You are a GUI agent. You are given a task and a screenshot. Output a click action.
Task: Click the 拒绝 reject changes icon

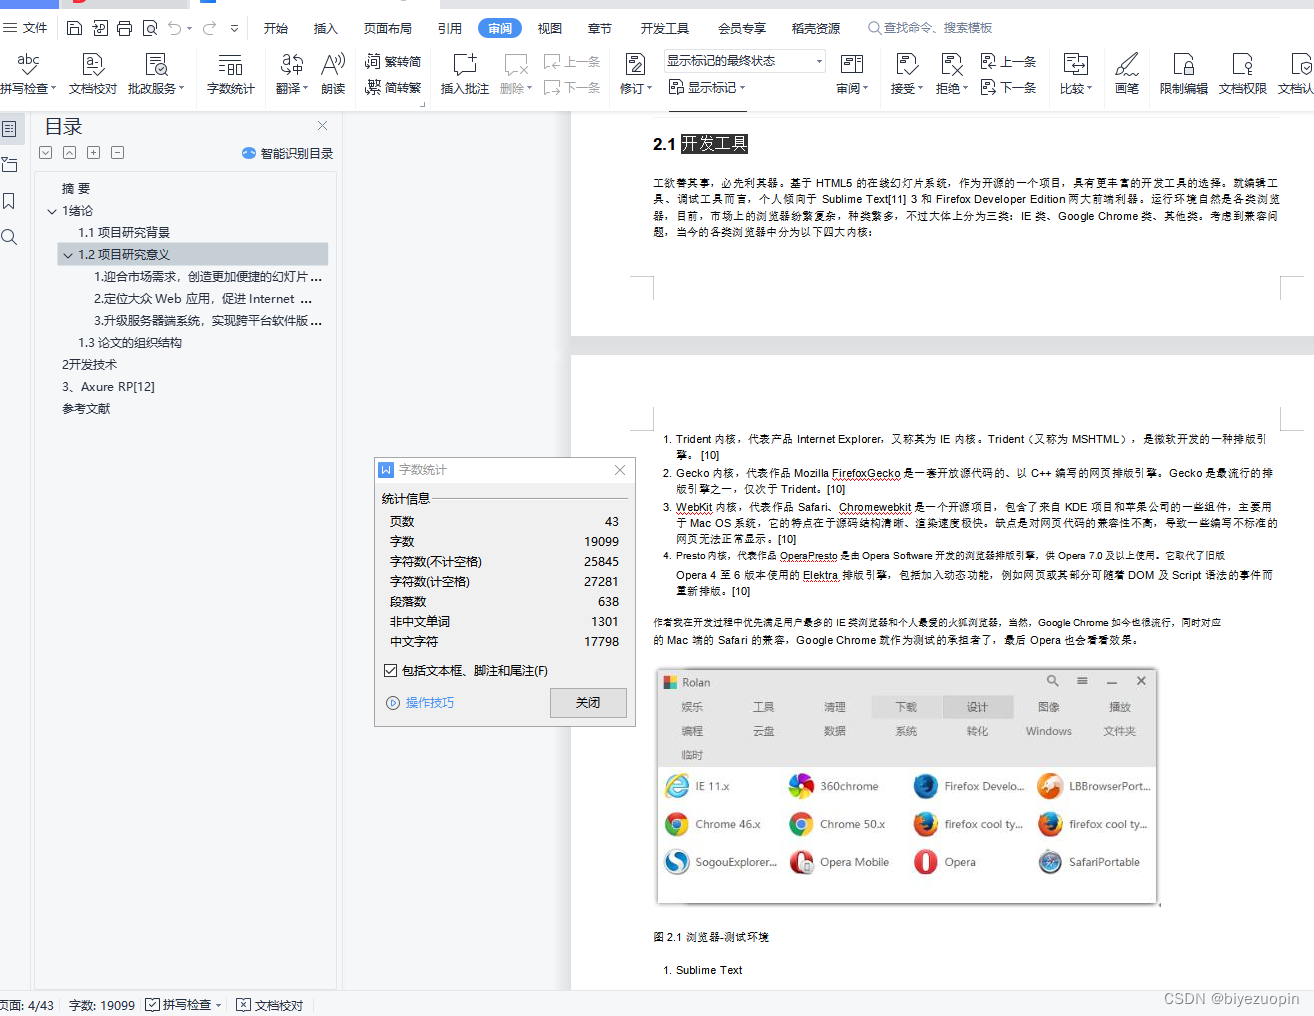point(951,65)
